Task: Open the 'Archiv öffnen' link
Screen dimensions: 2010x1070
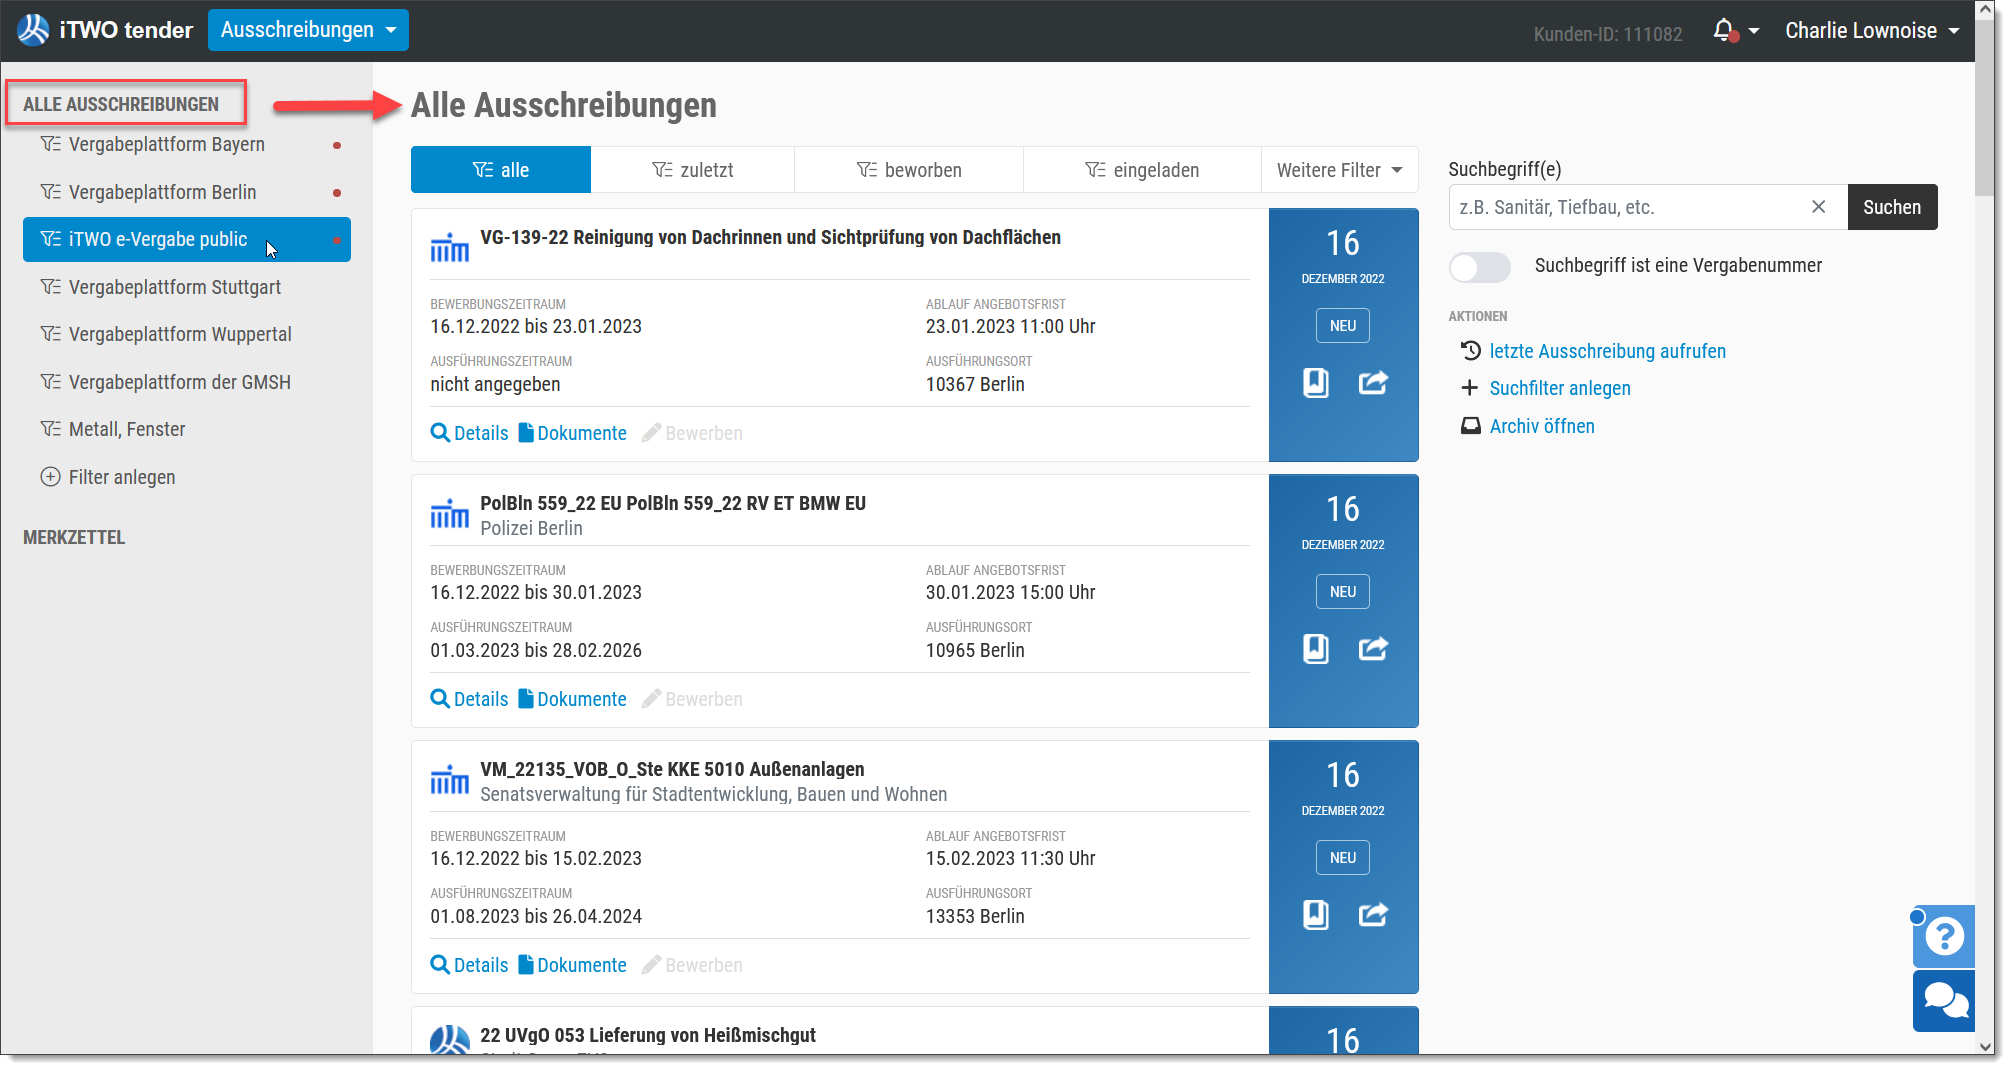Action: point(1542,426)
